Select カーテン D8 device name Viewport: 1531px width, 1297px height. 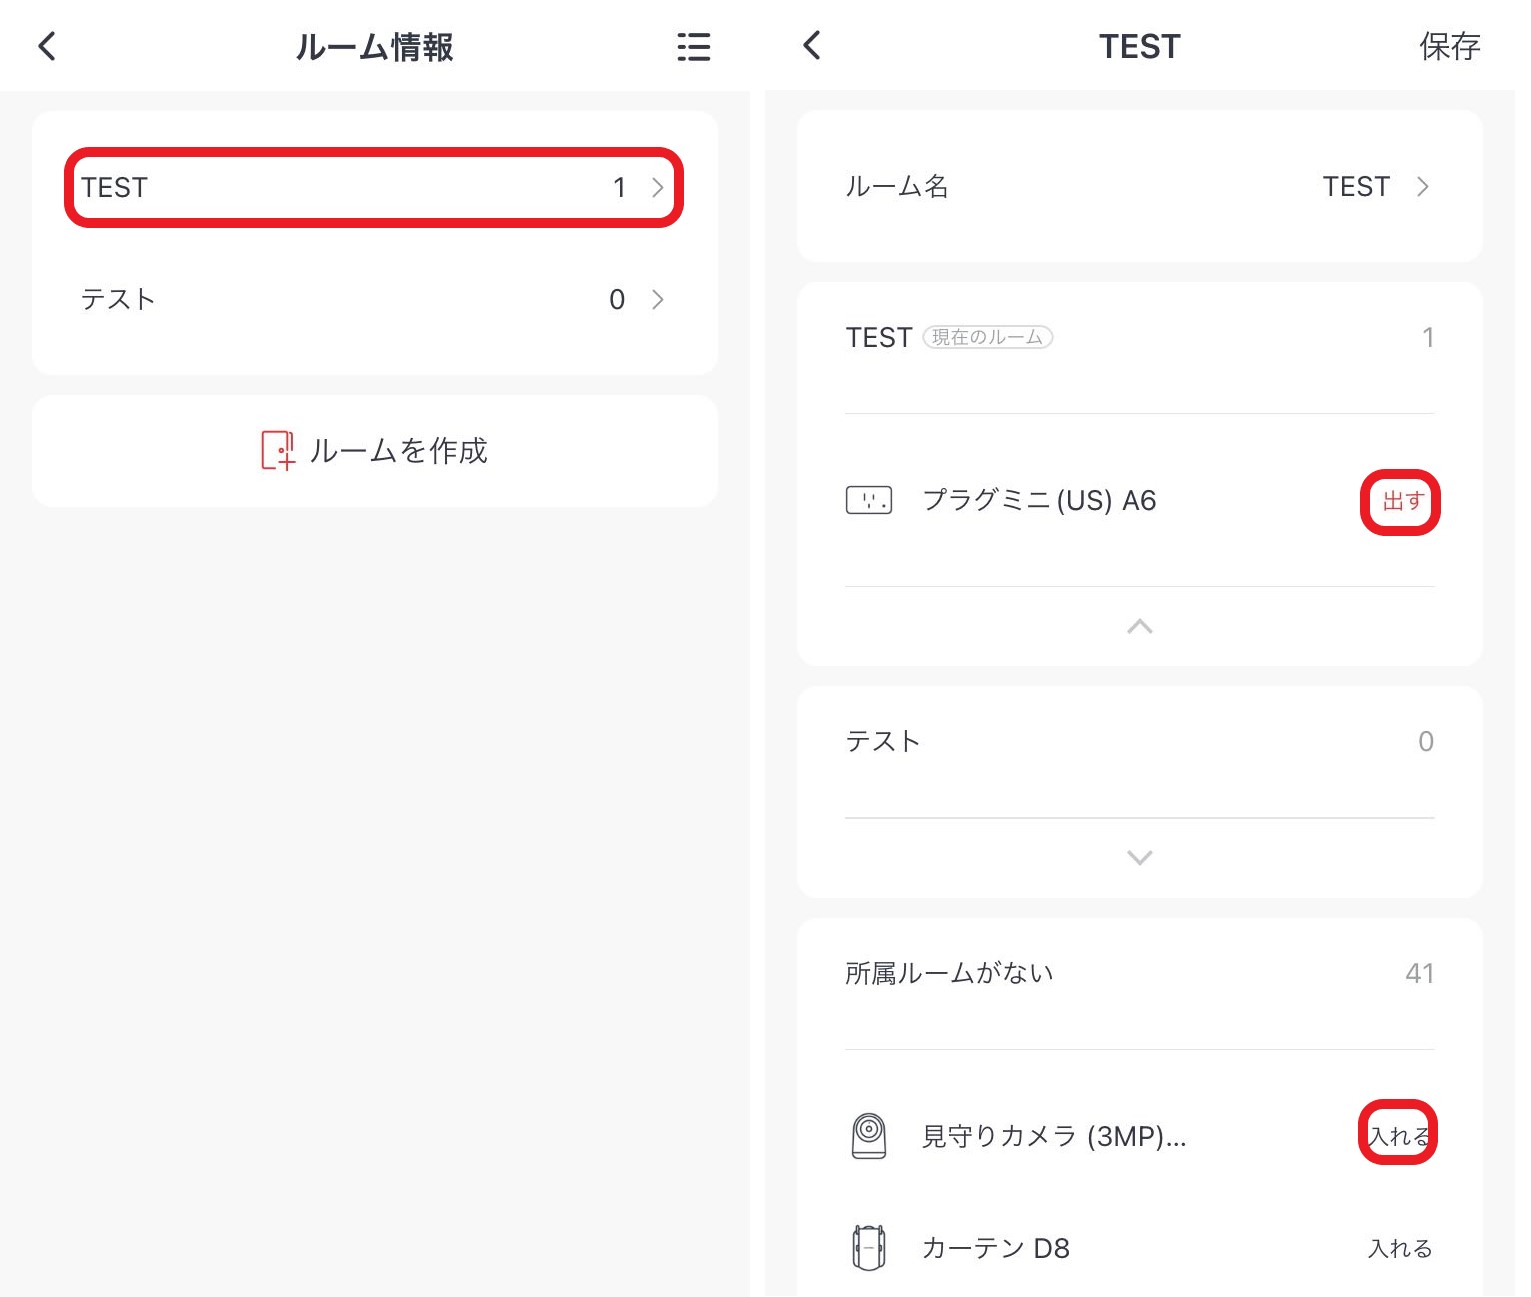coord(996,1248)
